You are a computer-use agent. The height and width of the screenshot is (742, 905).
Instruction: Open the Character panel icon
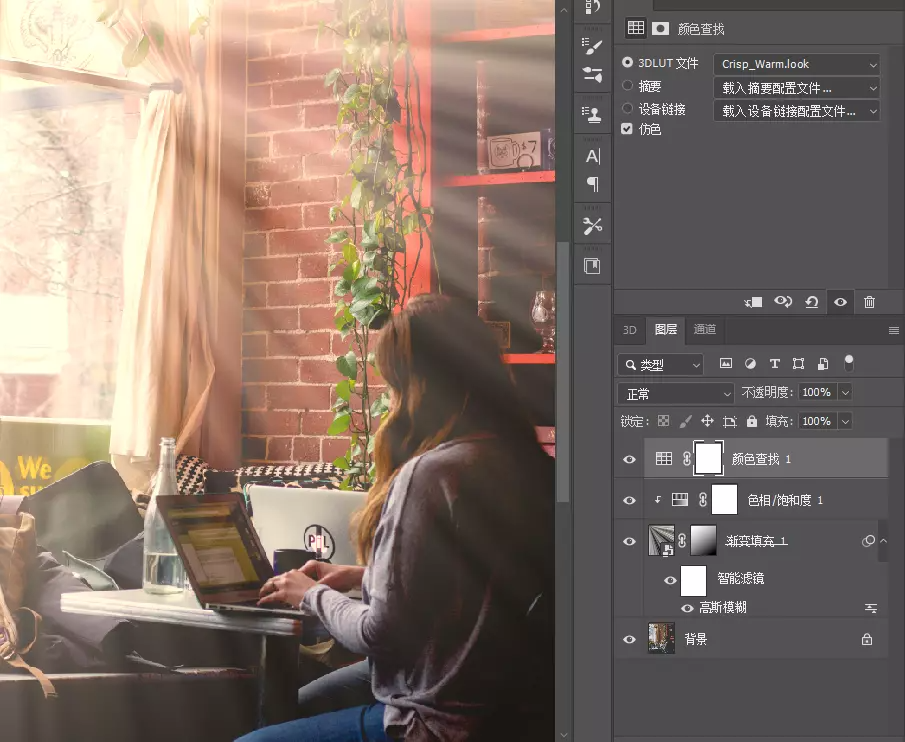(593, 156)
